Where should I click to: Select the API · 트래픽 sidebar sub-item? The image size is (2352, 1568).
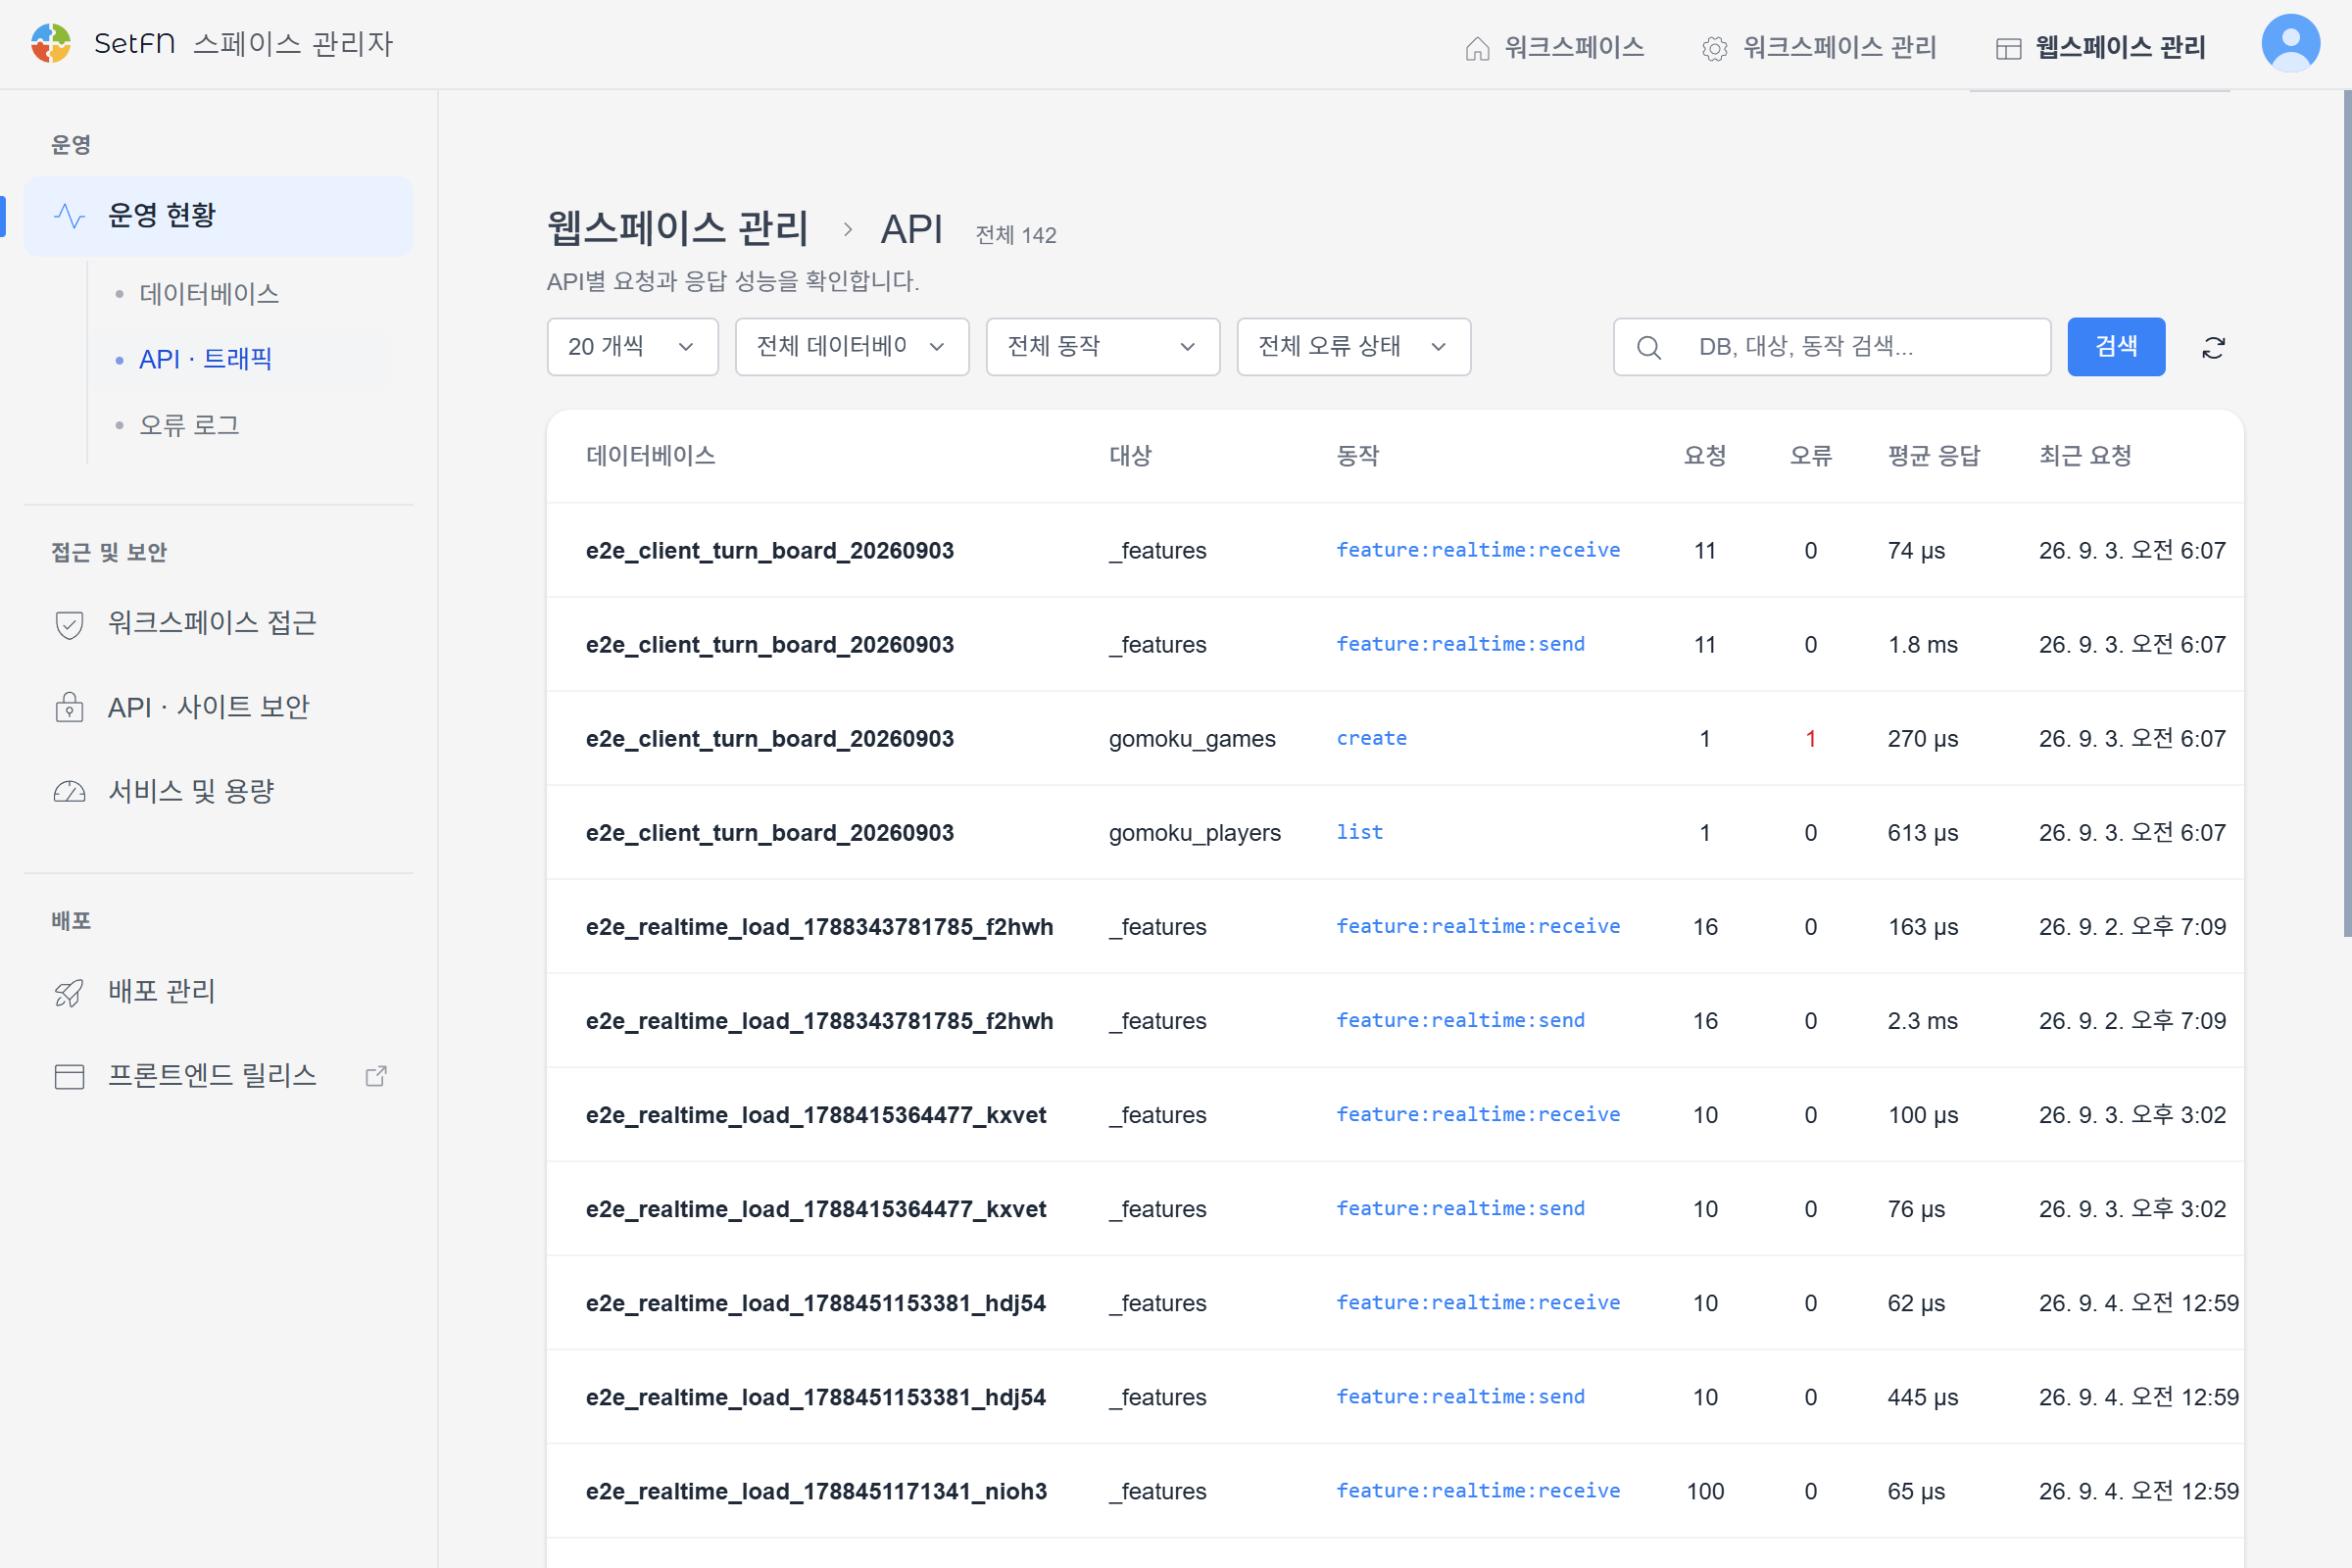pyautogui.click(x=205, y=359)
